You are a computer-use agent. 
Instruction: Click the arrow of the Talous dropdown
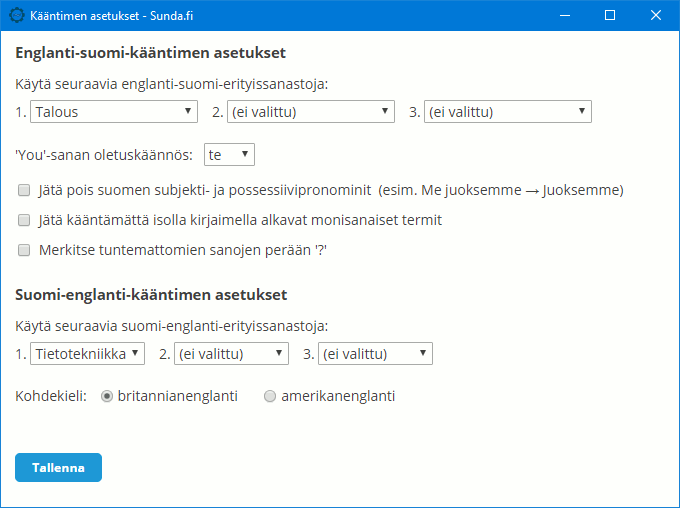pos(188,111)
